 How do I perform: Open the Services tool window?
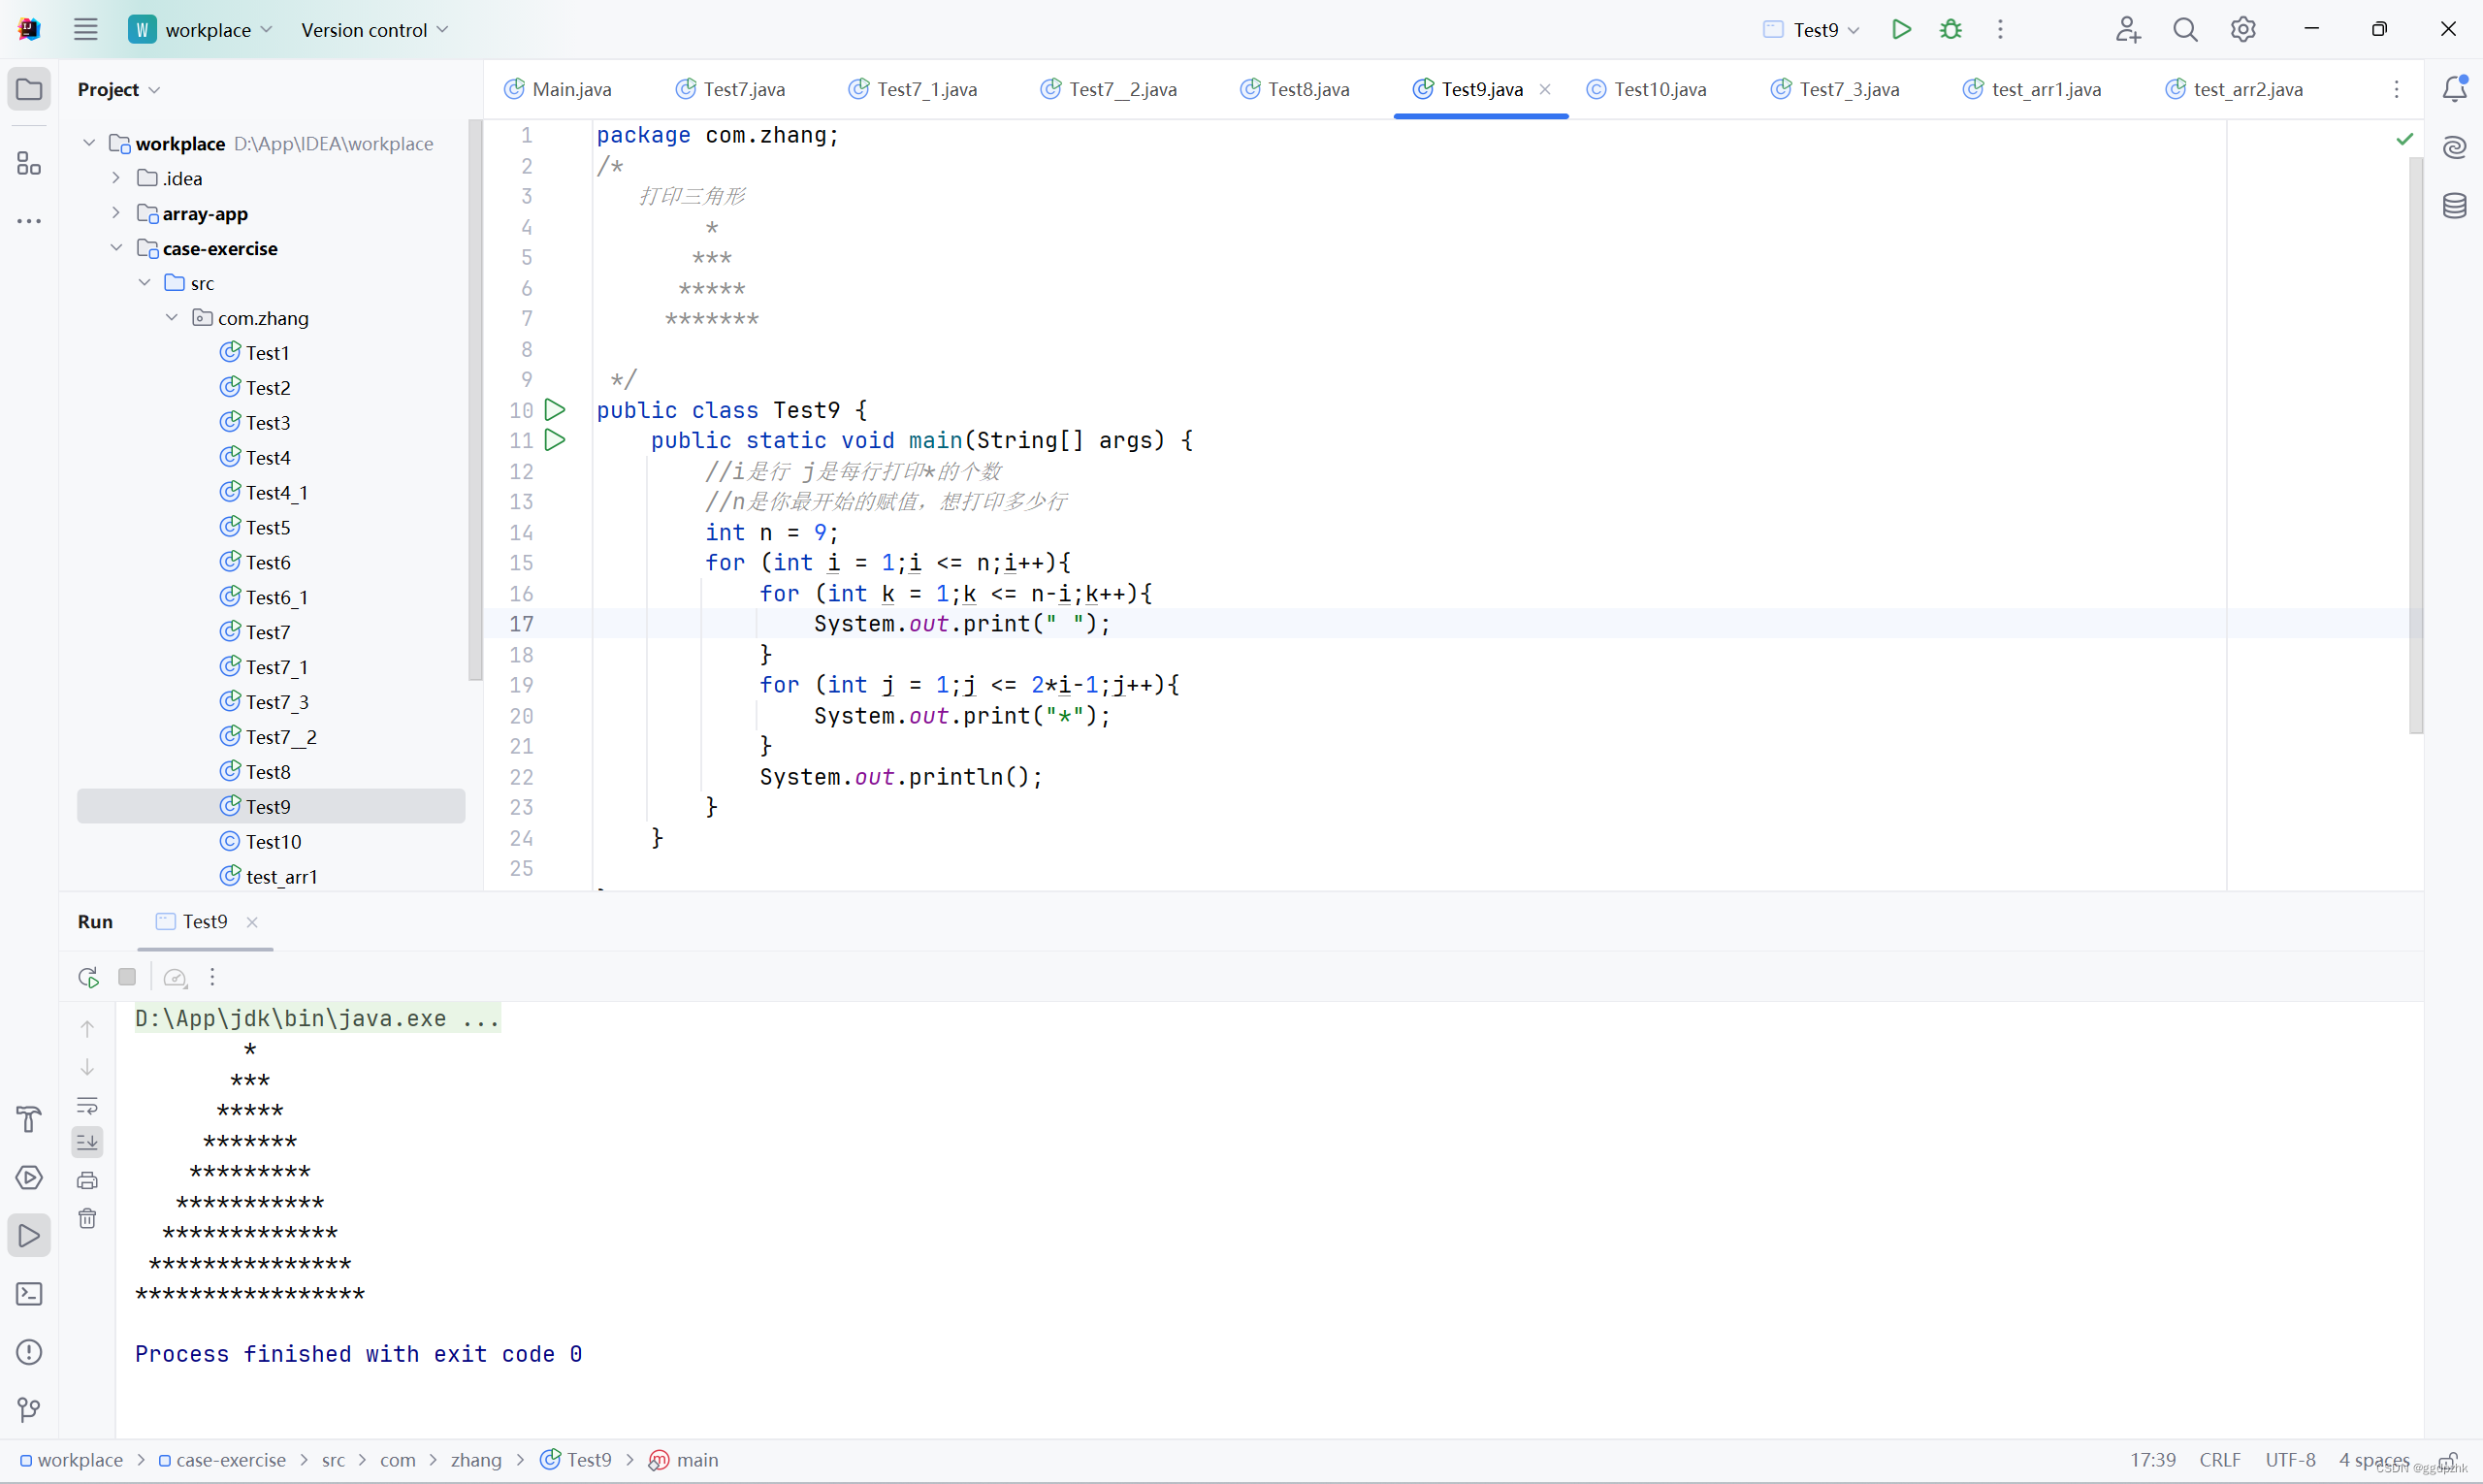point(29,1177)
